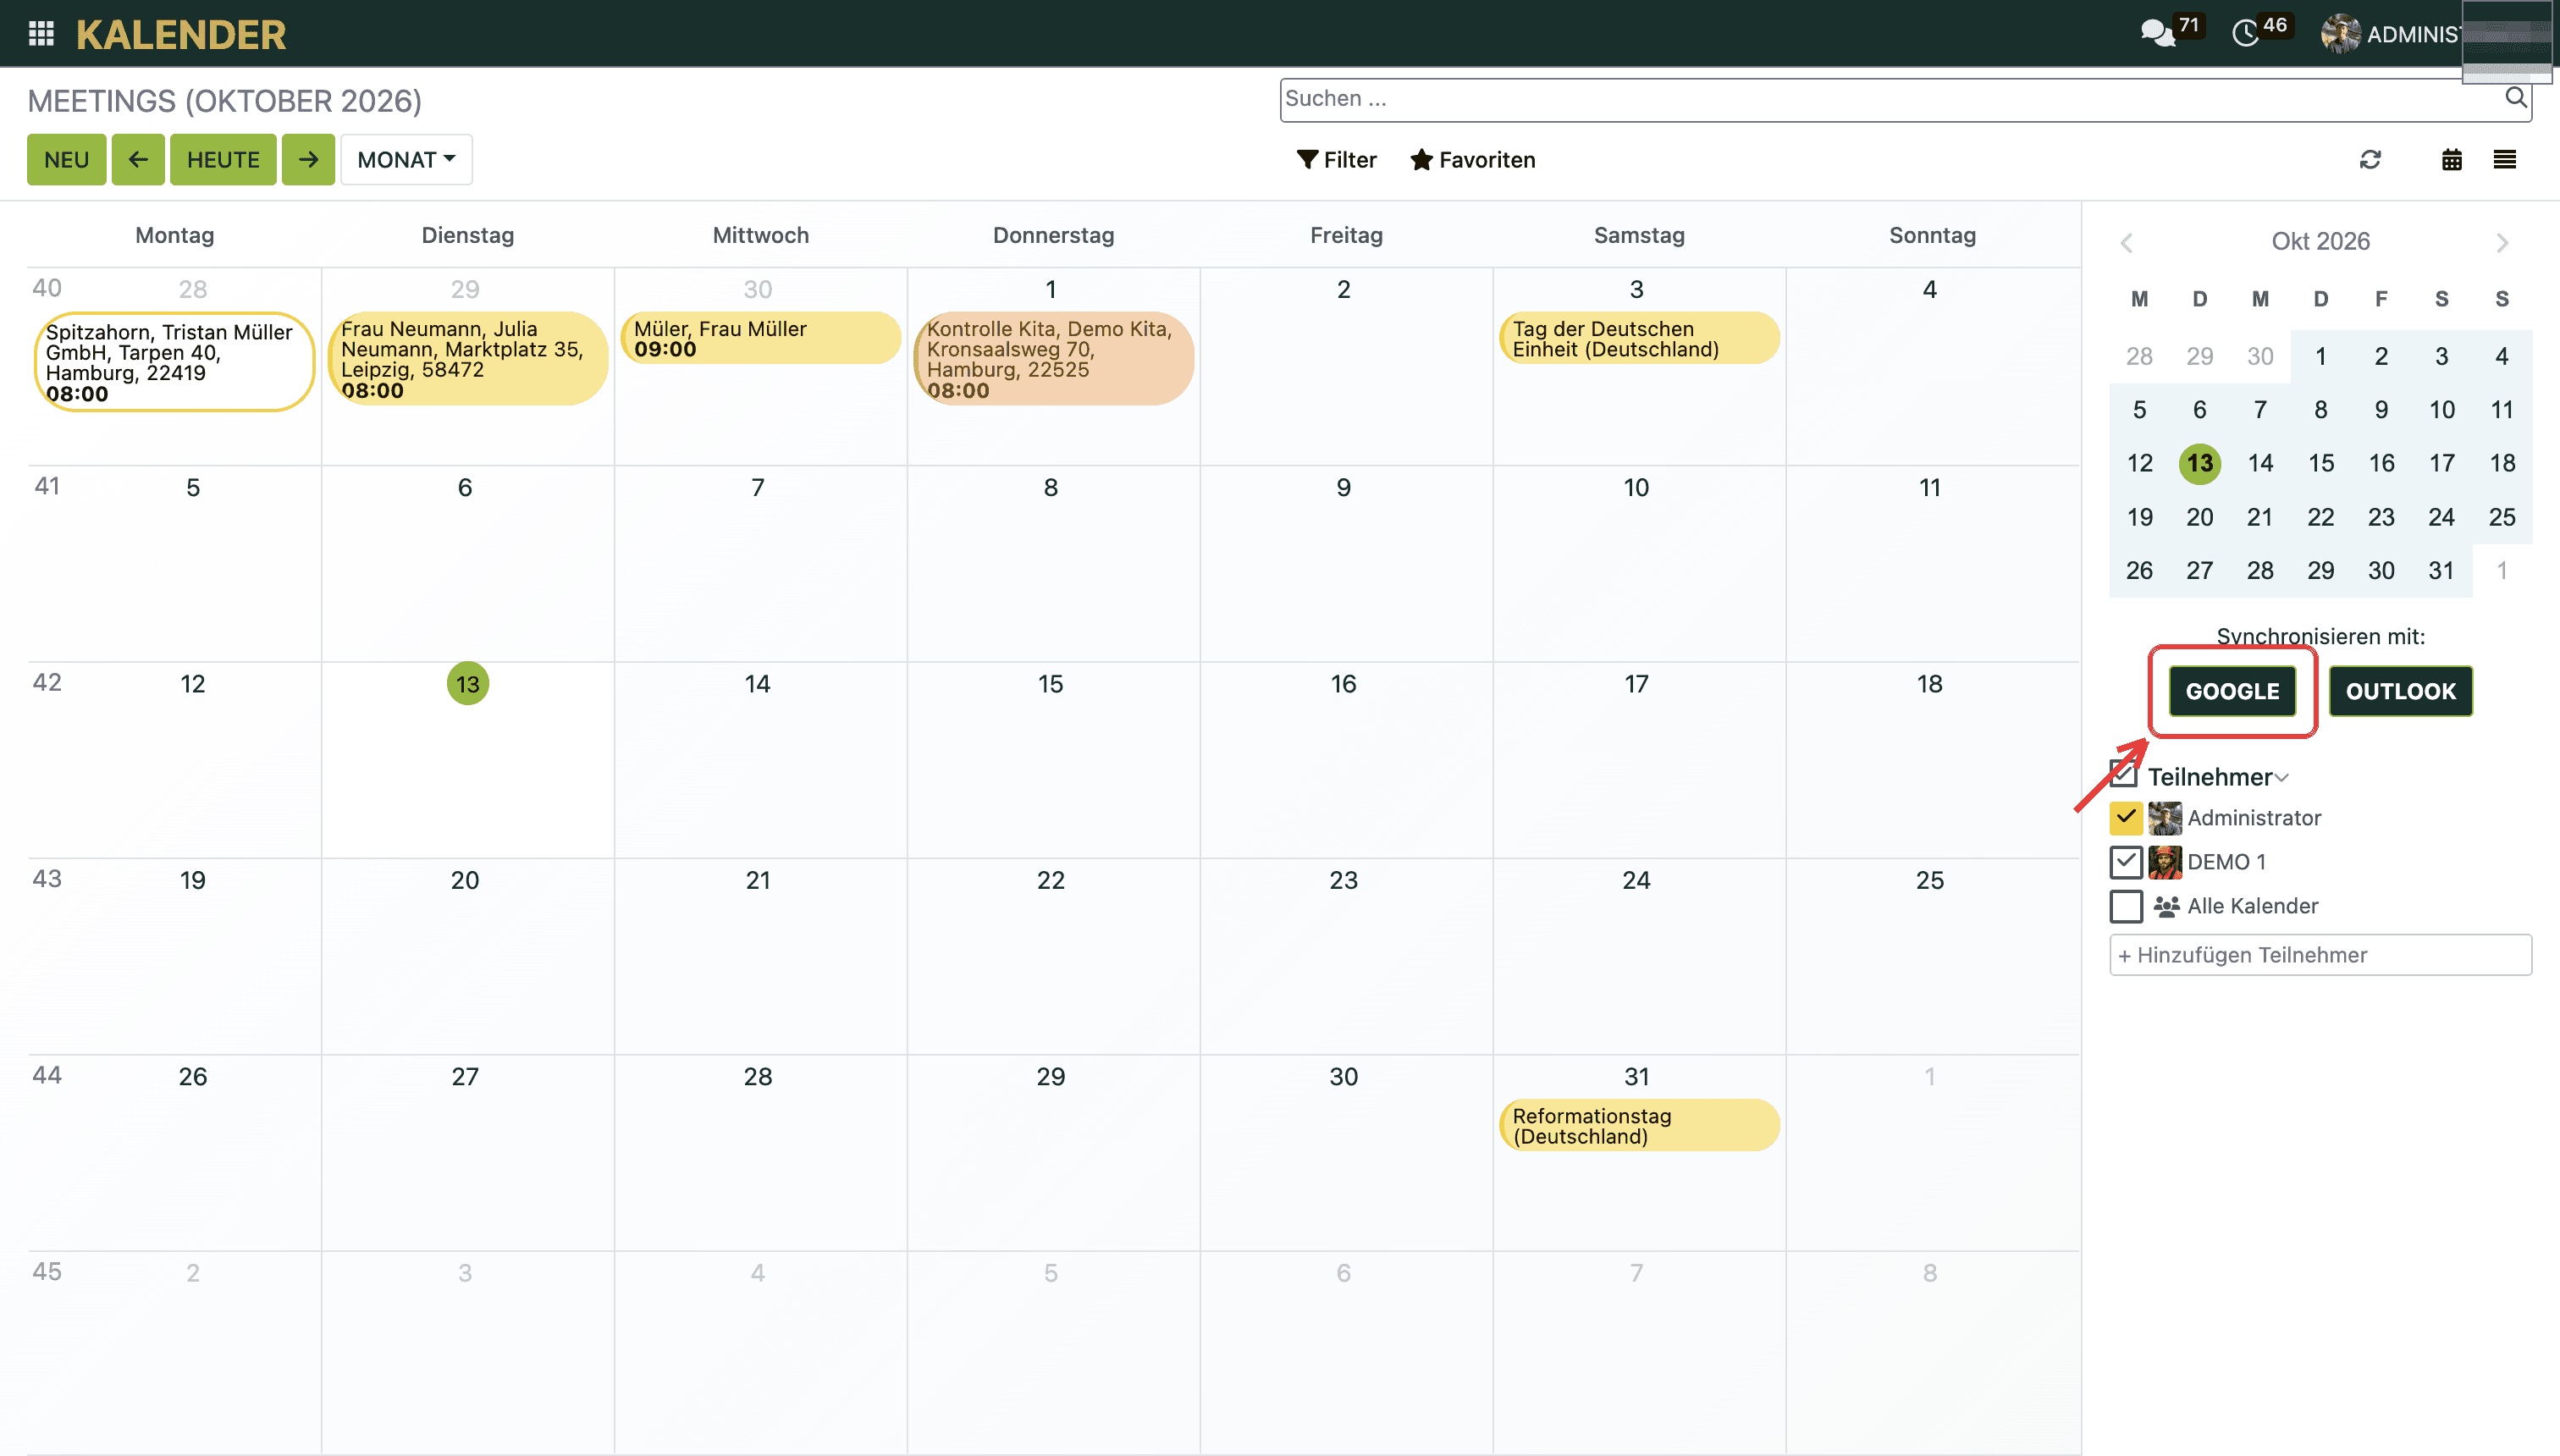Open the Favoriten menu
Screen dimensions: 2560x1456
pyautogui.click(x=1473, y=160)
